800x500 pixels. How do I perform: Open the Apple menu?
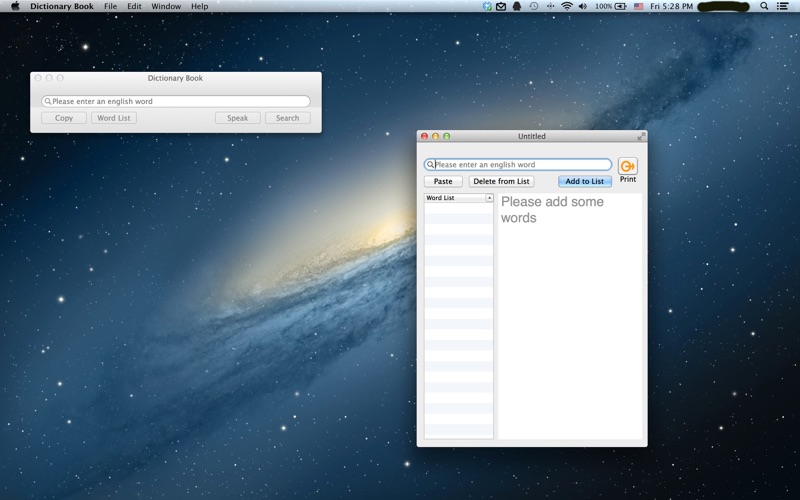point(15,6)
